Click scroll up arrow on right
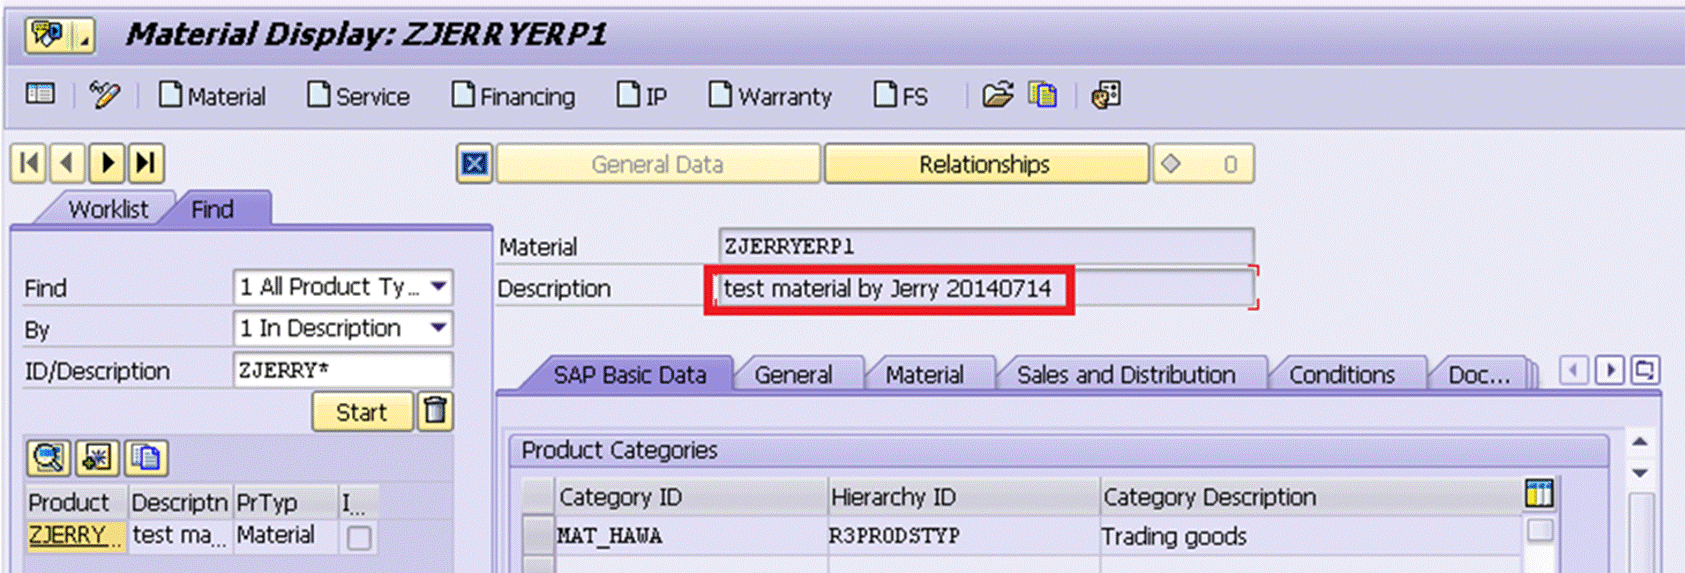Screen dimensions: 1685x573 click(x=1641, y=441)
